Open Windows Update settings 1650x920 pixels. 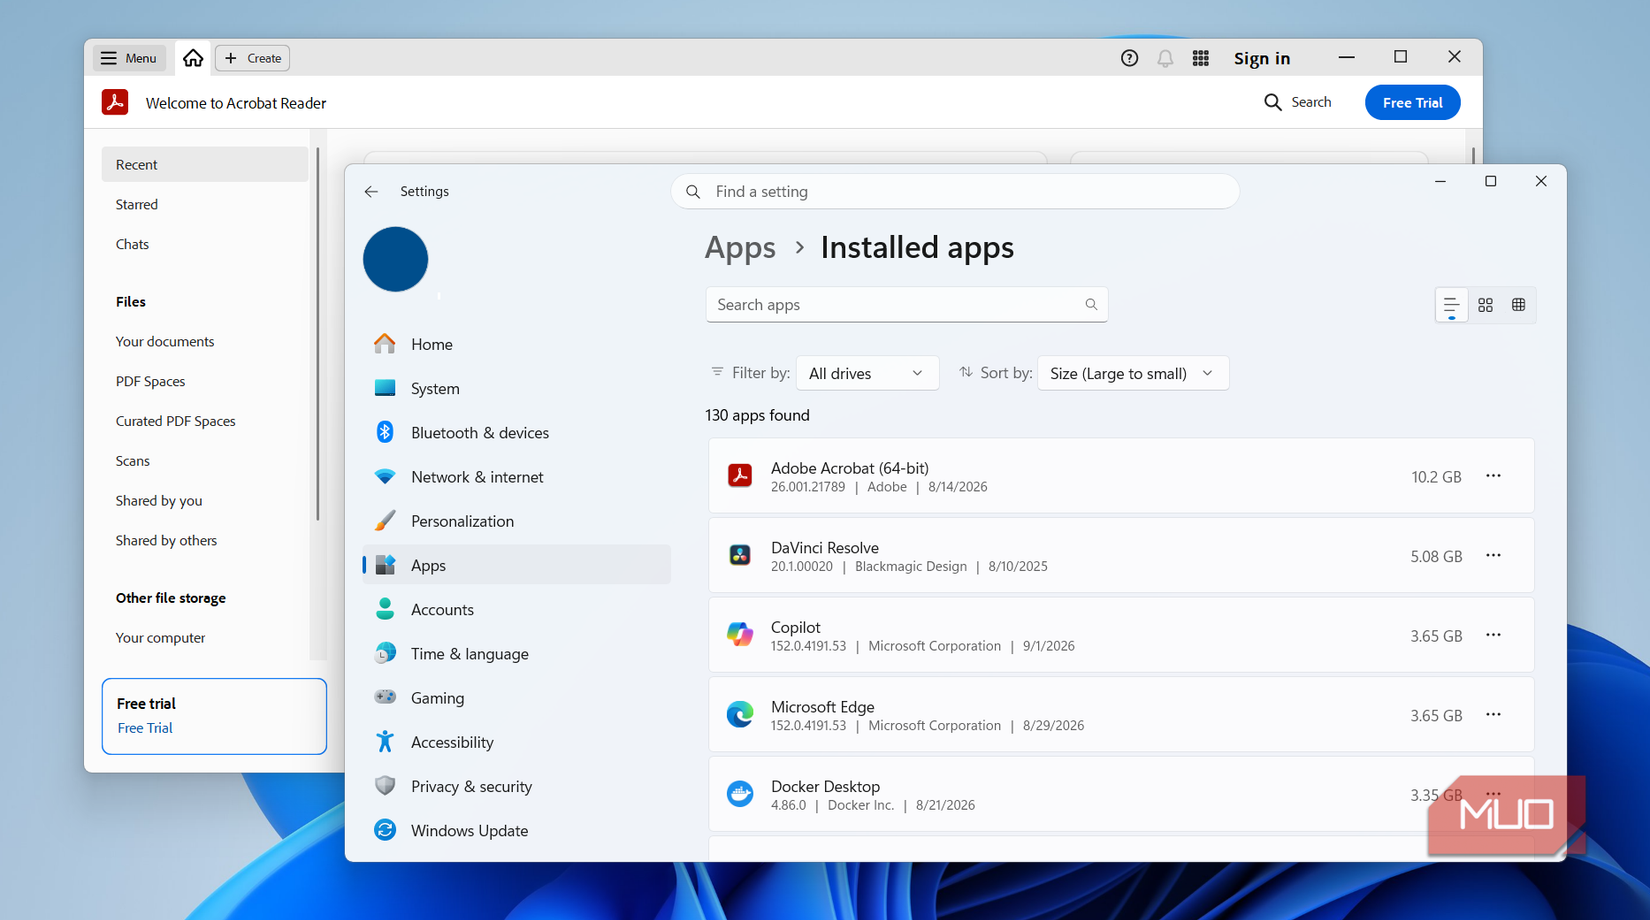click(x=516, y=830)
